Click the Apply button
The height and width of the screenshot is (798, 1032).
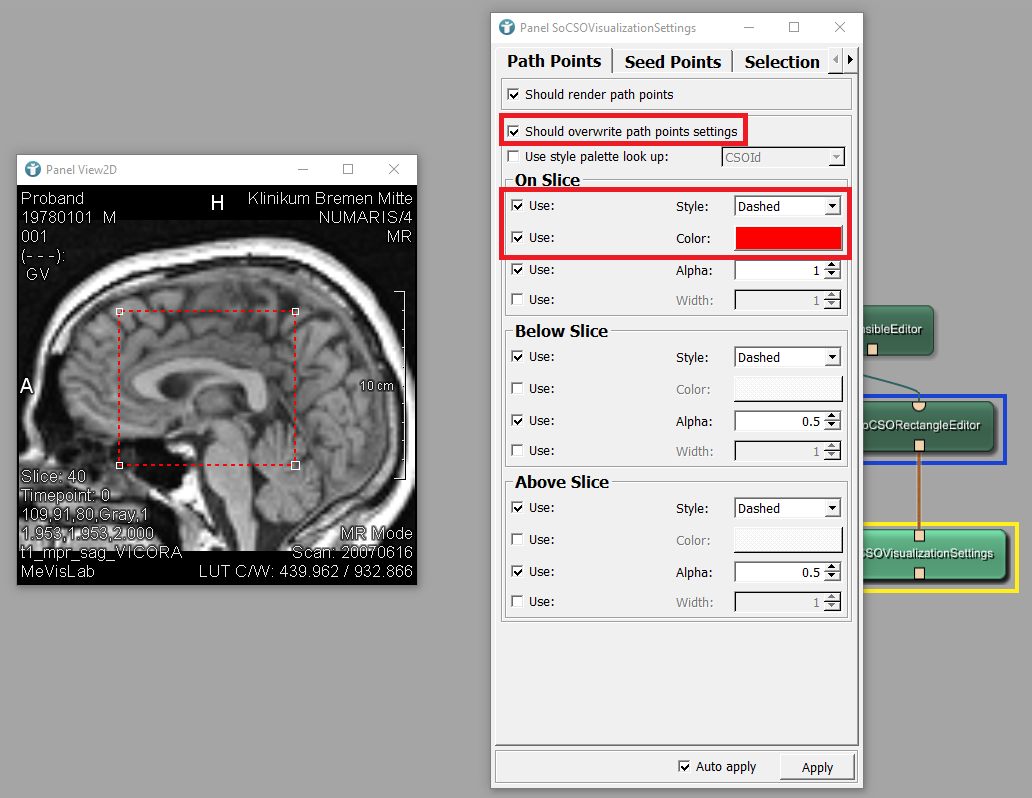point(817,767)
